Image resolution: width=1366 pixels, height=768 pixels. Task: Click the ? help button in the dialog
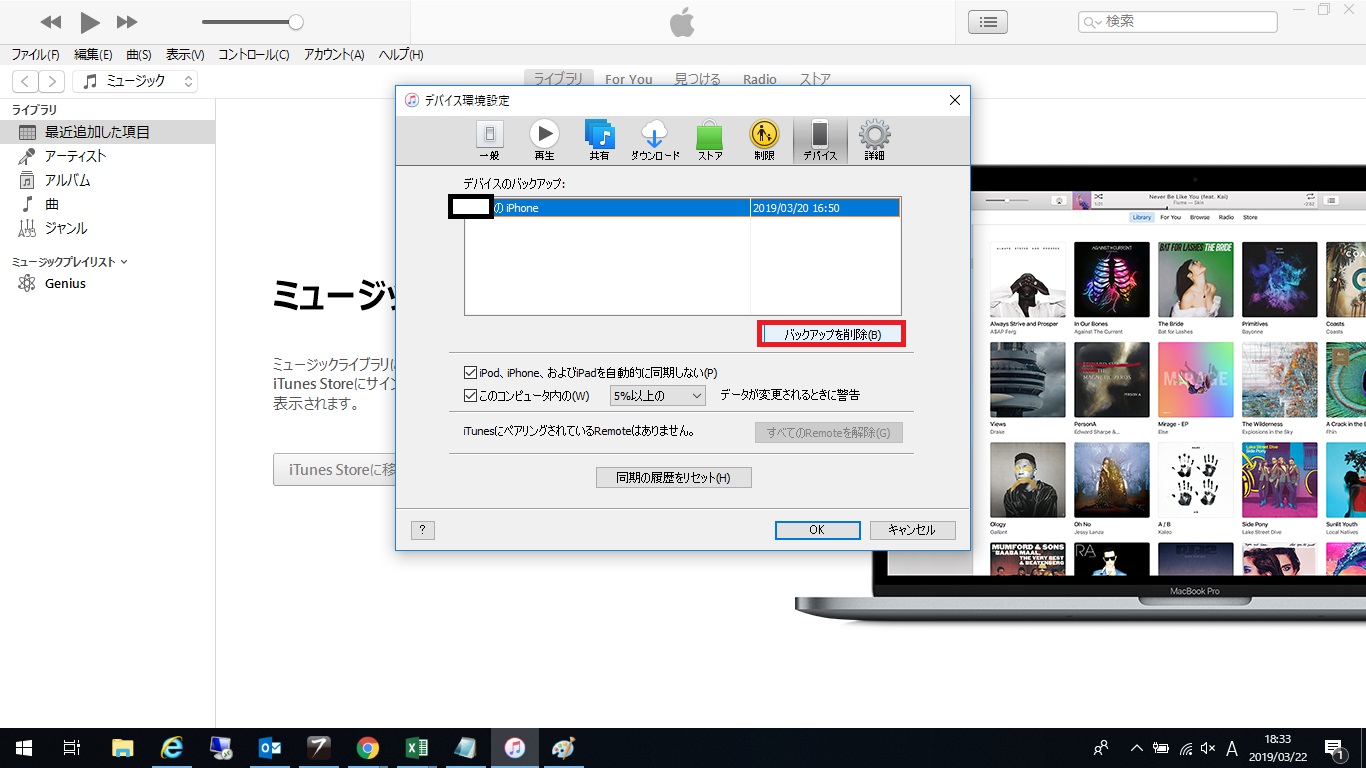coord(423,530)
